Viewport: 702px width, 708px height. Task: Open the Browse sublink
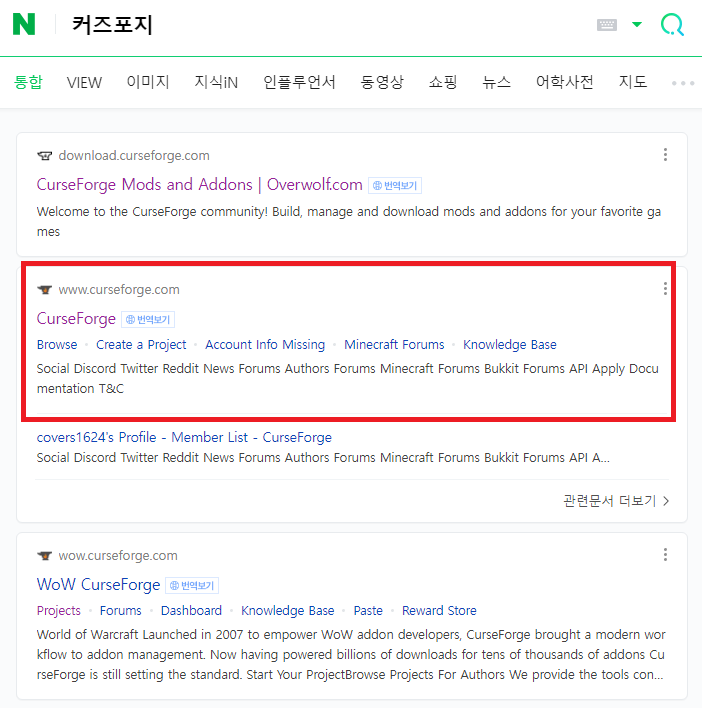click(x=57, y=345)
